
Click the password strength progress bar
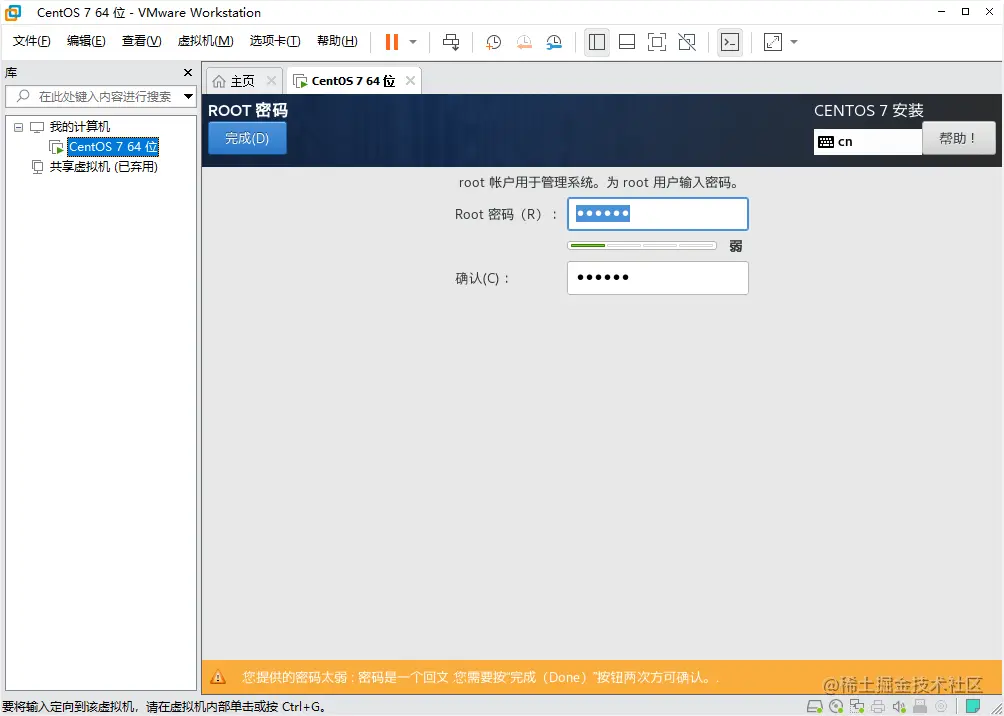coord(642,245)
